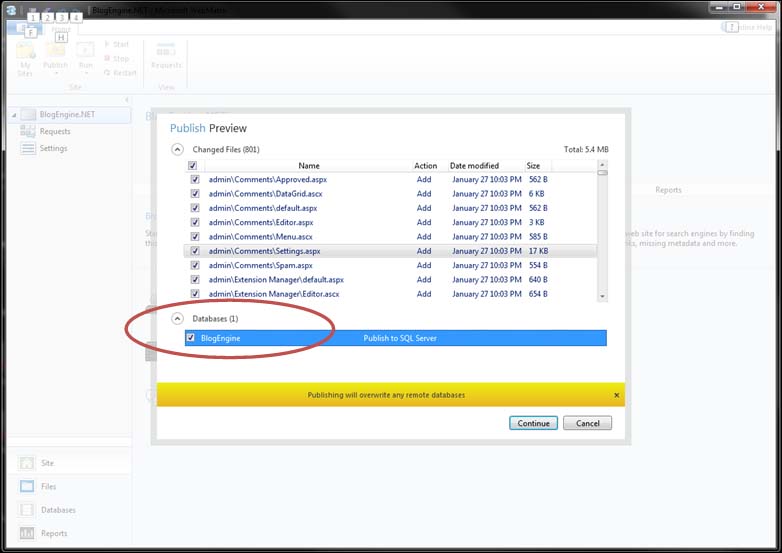Screen dimensions: 782x553
Task: Dismiss the yellow overwrite warning banner
Action: click(616, 395)
